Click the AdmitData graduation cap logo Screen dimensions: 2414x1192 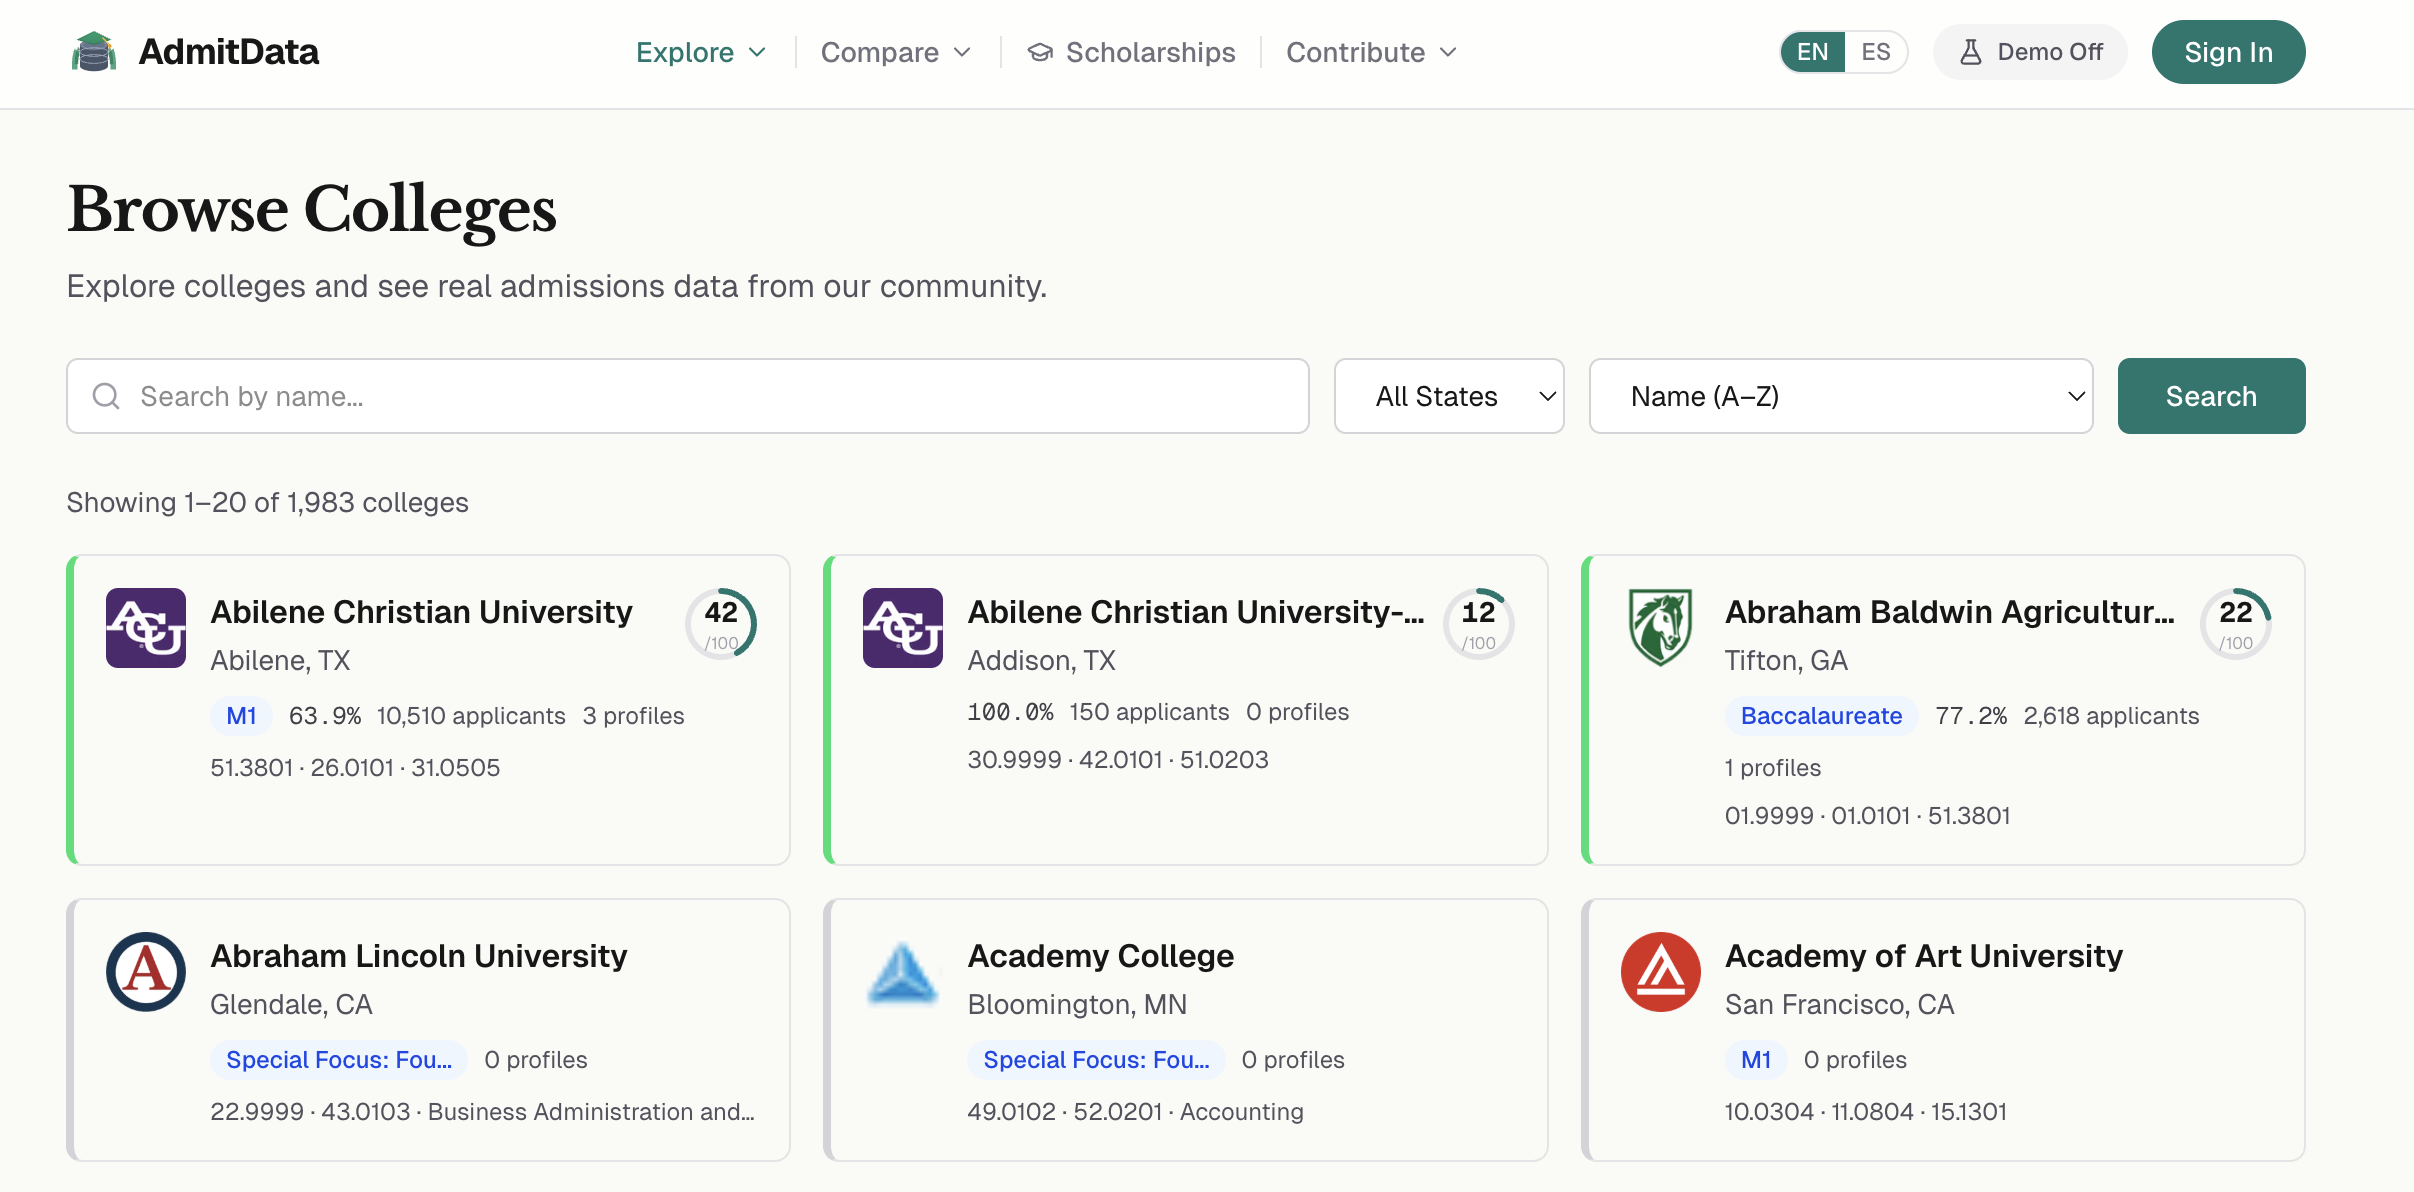[x=93, y=52]
